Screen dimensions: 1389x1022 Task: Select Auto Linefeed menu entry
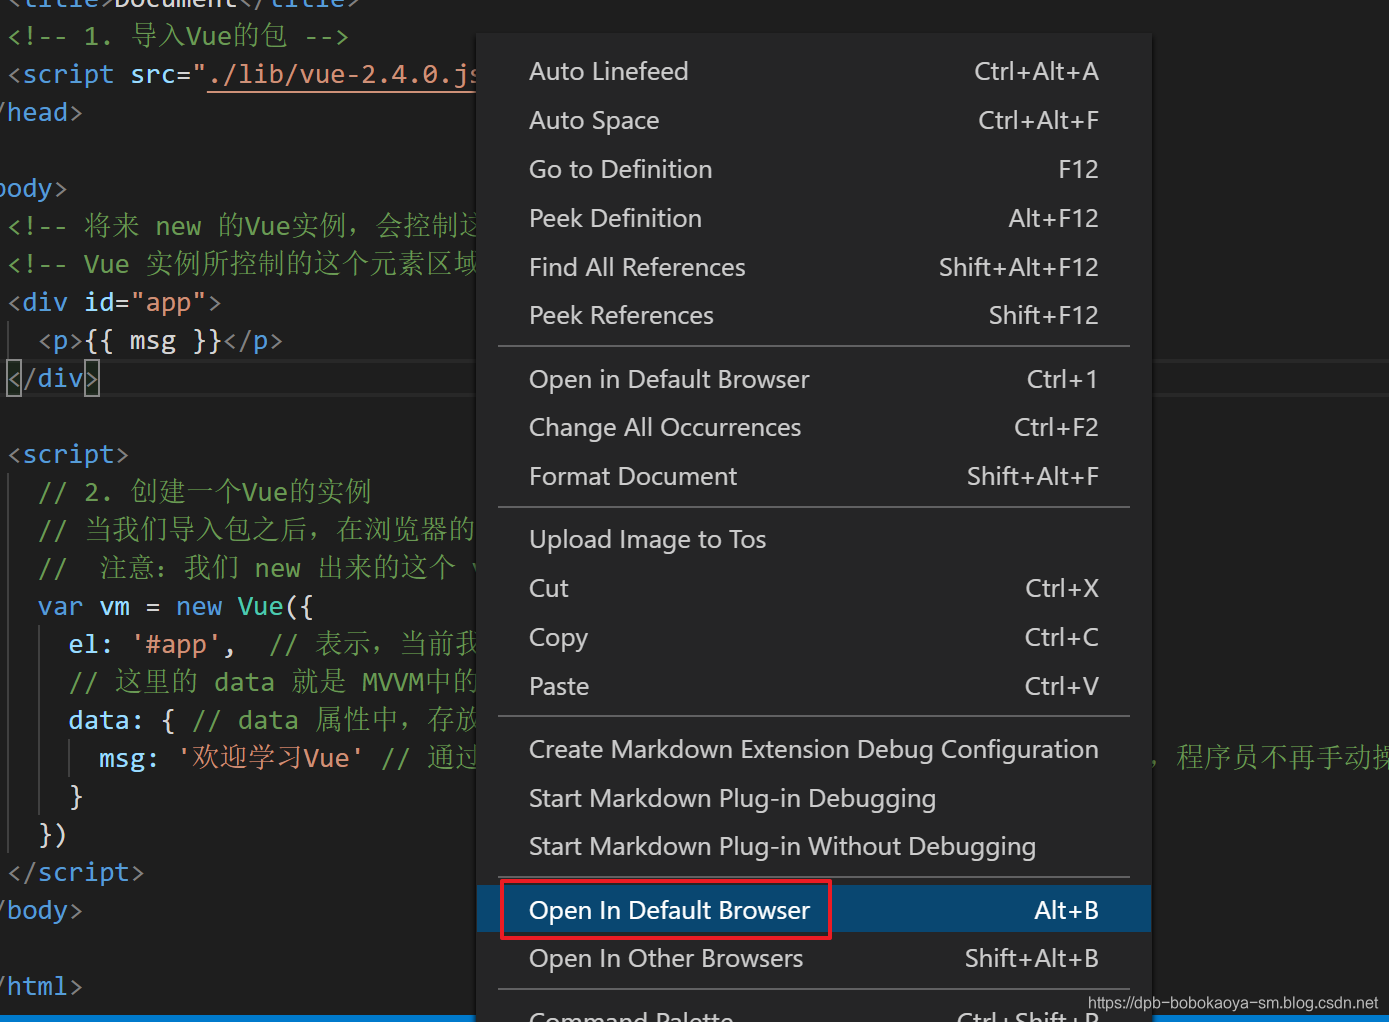point(813,72)
